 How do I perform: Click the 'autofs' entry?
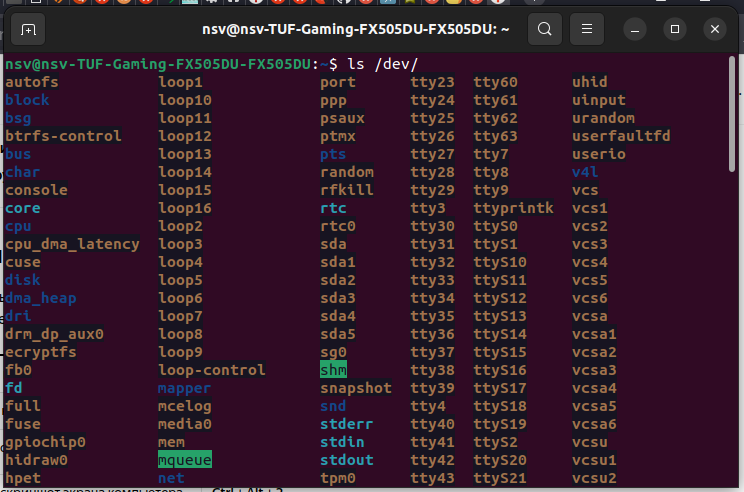pos(32,82)
